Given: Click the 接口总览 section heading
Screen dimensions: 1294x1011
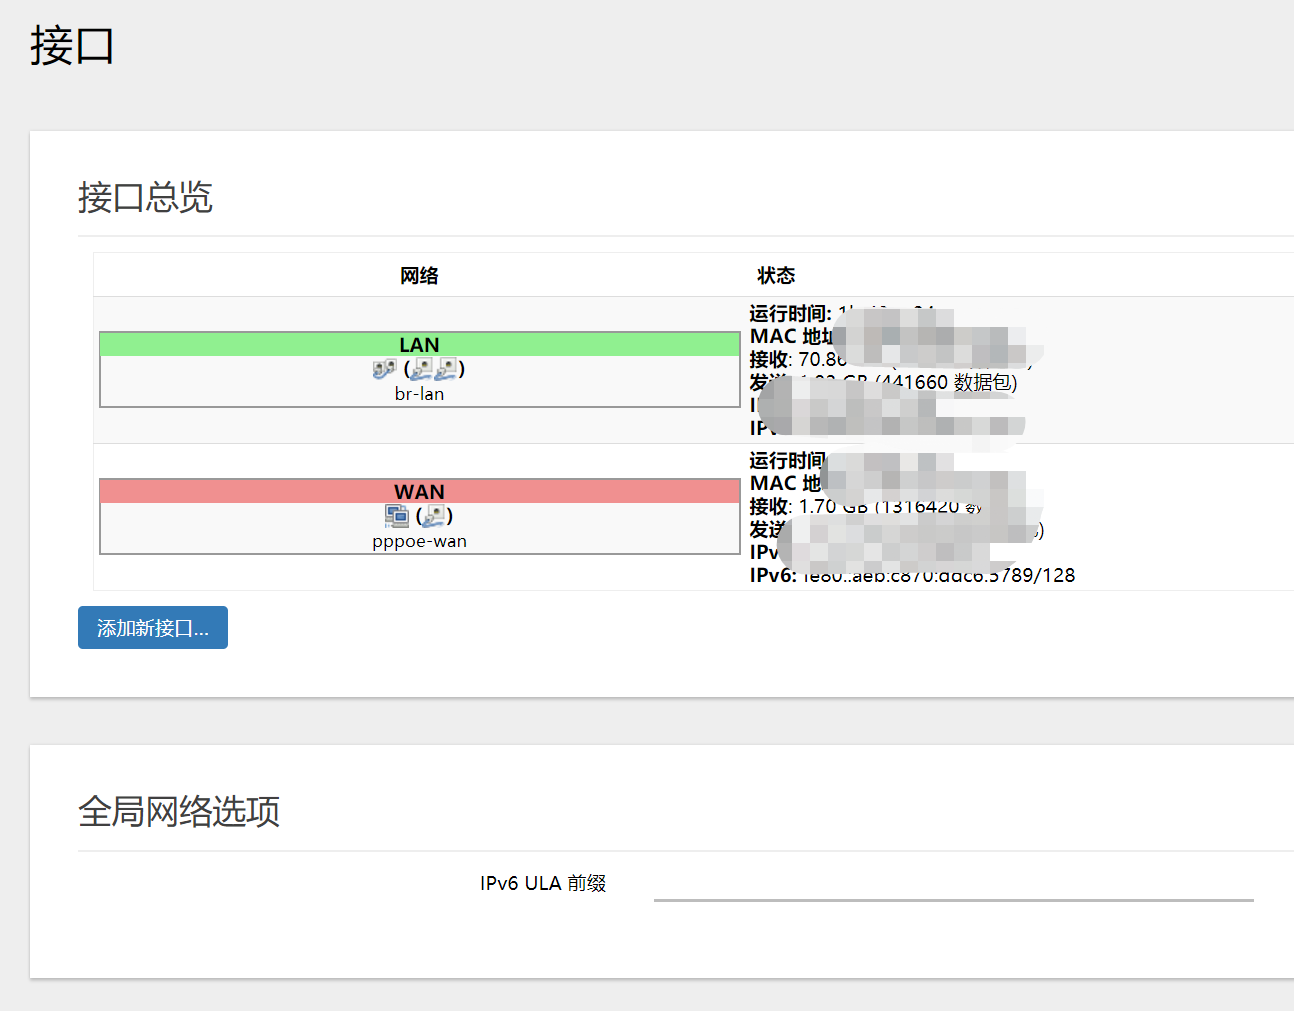Looking at the screenshot, I should 146,199.
